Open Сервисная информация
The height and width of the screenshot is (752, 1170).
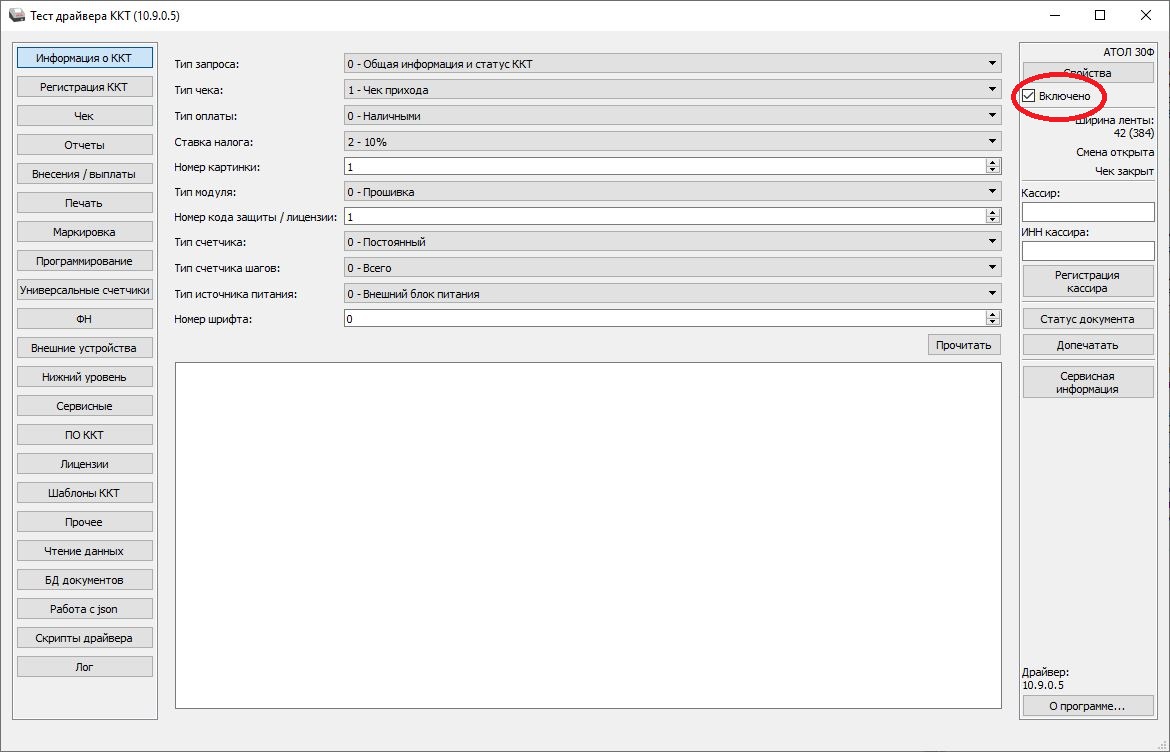tap(1087, 382)
